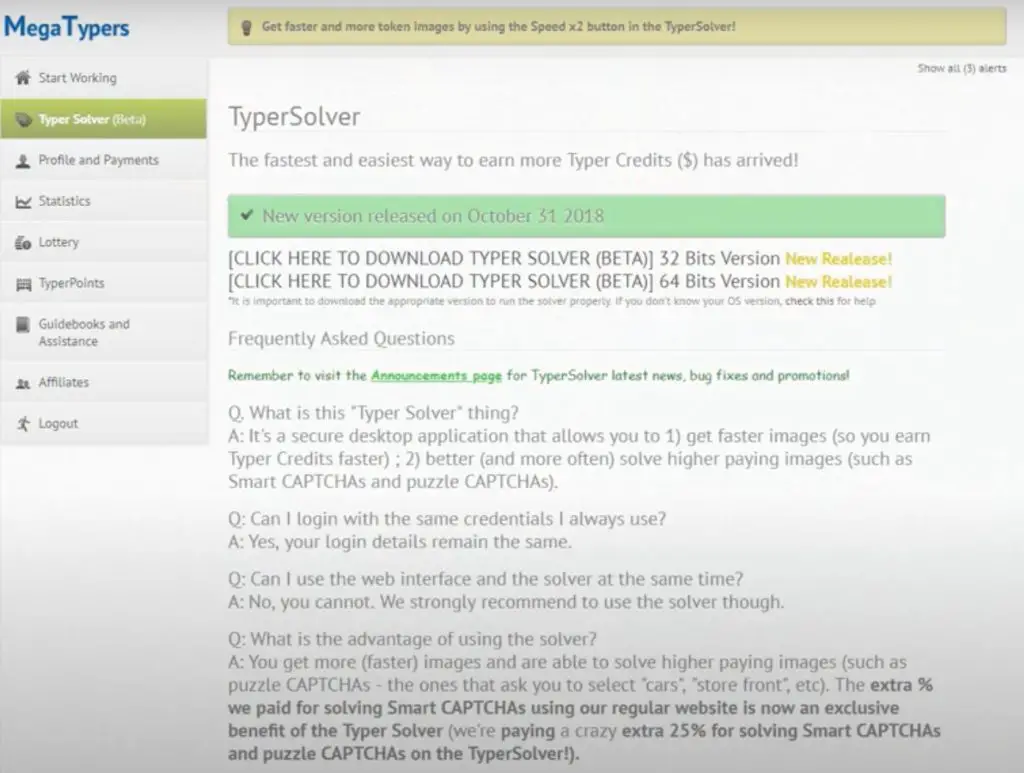1024x773 pixels.
Task: Open the Affiliates page
Action: pos(104,383)
